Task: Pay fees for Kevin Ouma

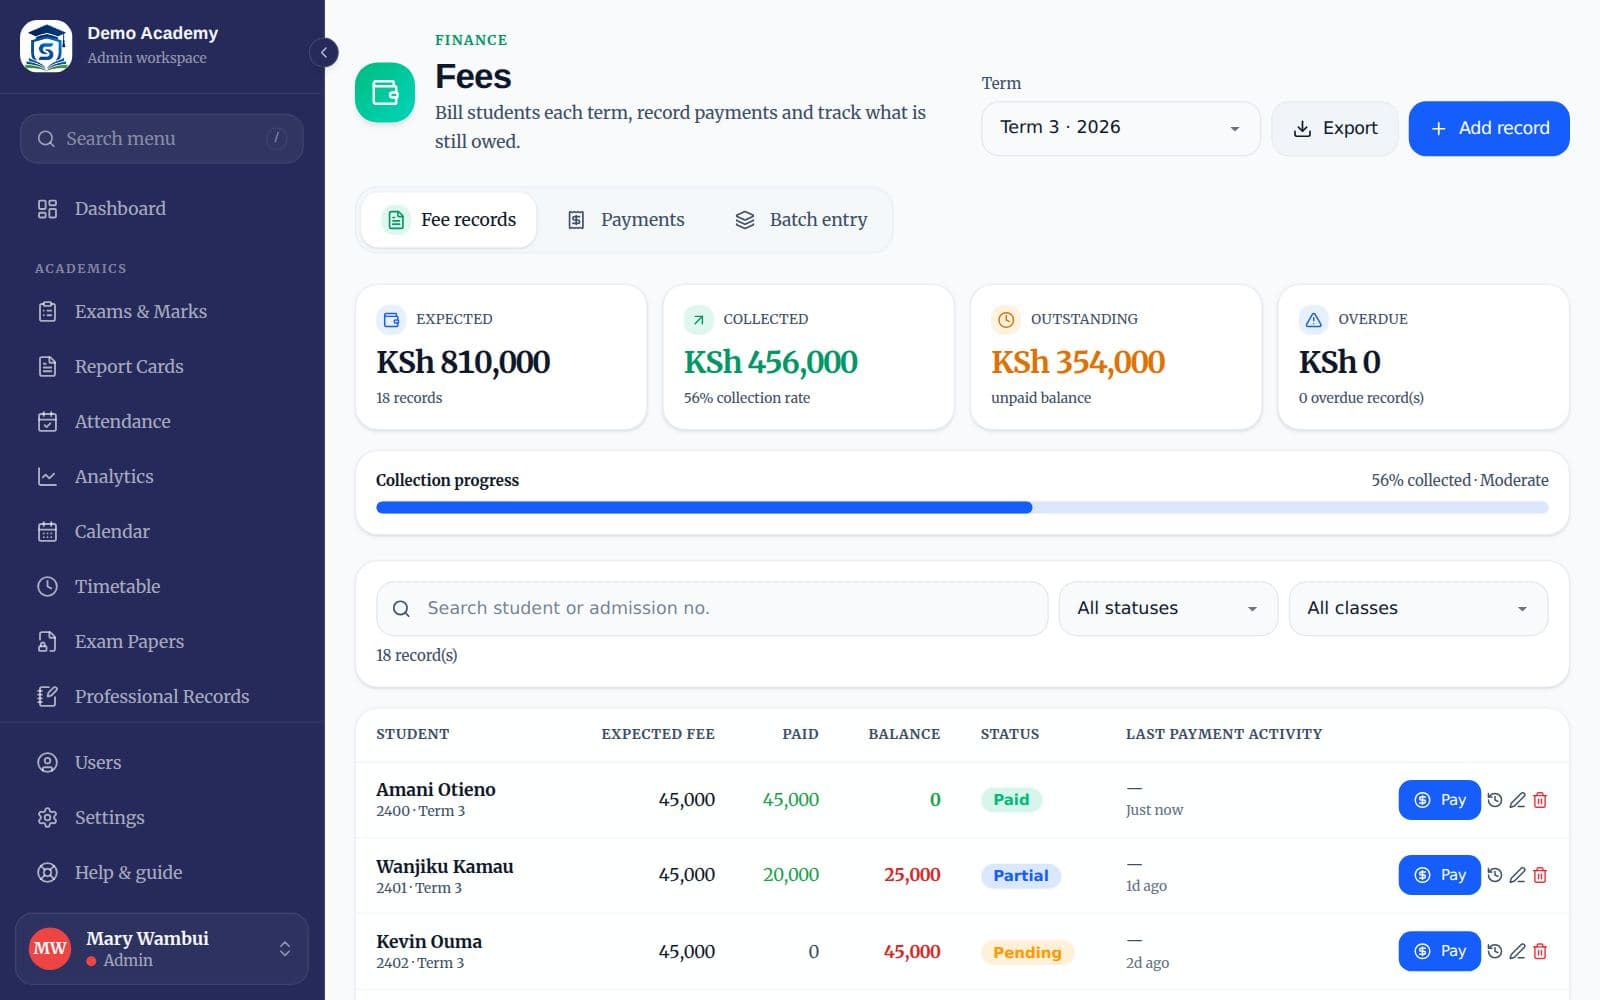Action: 1439,951
